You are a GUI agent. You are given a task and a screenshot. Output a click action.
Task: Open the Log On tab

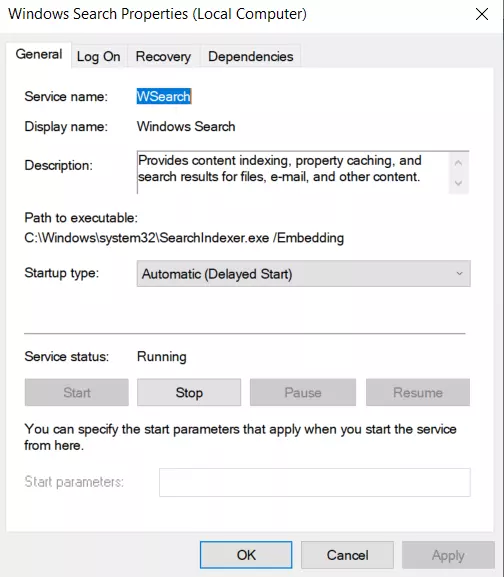(99, 56)
